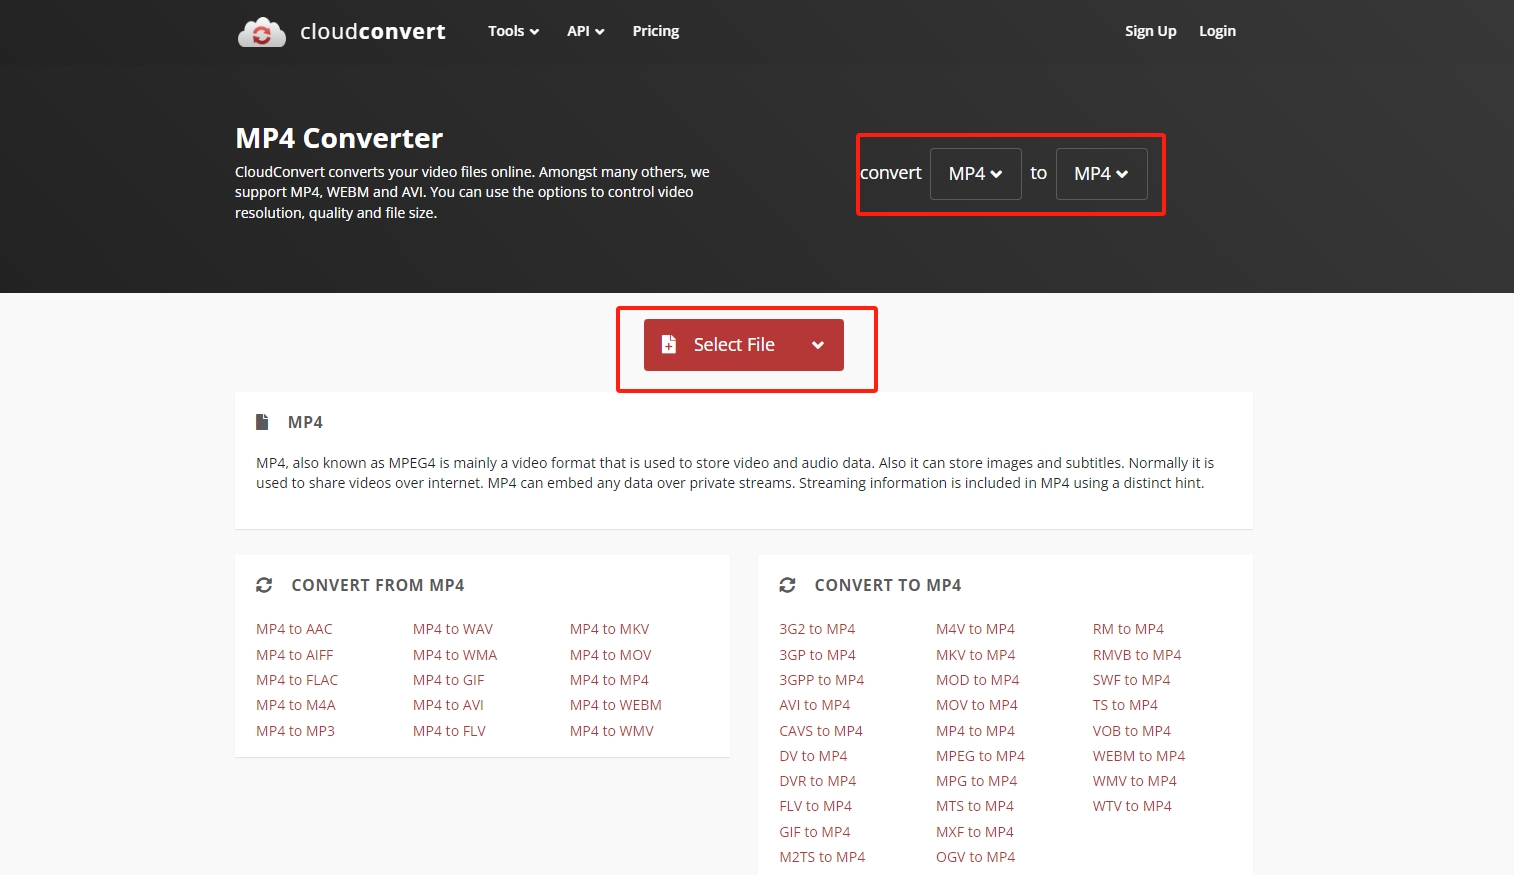
Task: Open MKV to MP4 converter link
Action: click(x=976, y=655)
